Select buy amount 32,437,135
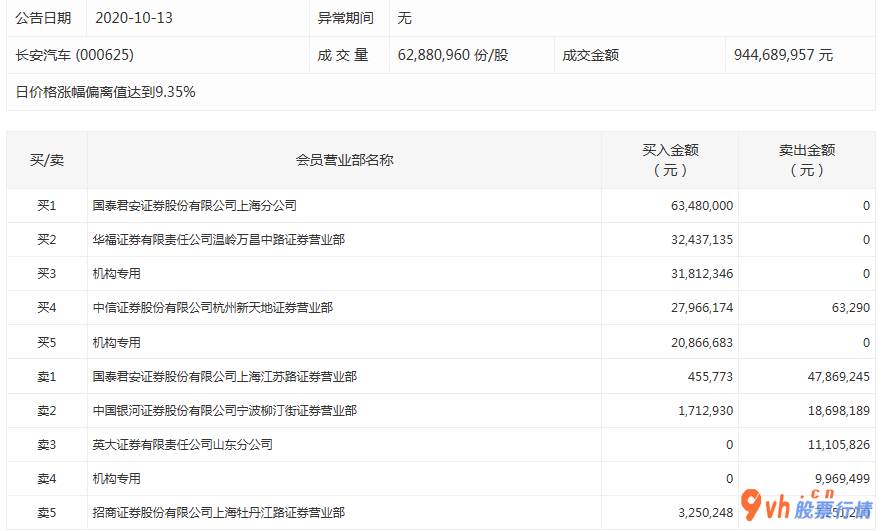Image resolution: width=883 pixels, height=531 pixels. click(702, 239)
